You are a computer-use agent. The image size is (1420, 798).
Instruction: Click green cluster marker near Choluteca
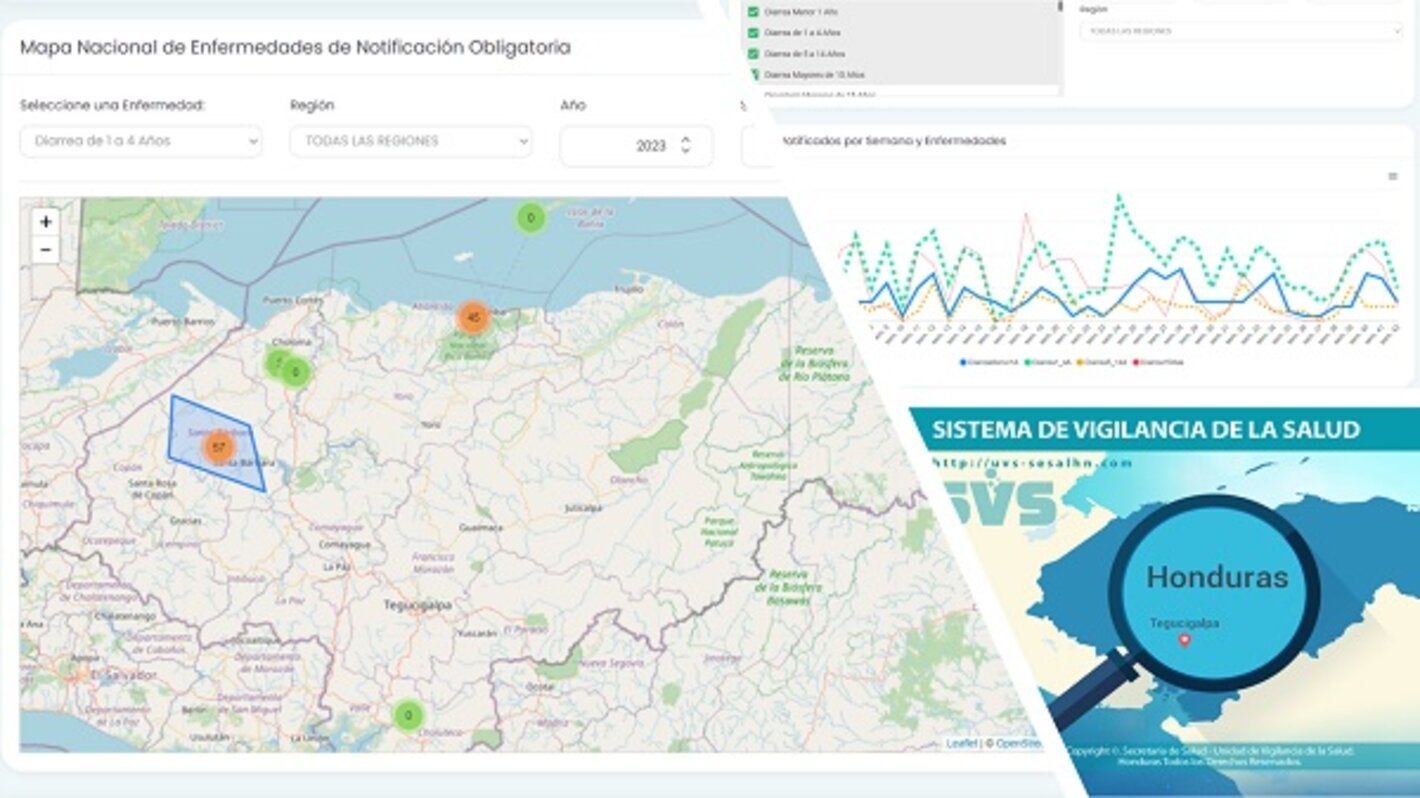(x=407, y=715)
